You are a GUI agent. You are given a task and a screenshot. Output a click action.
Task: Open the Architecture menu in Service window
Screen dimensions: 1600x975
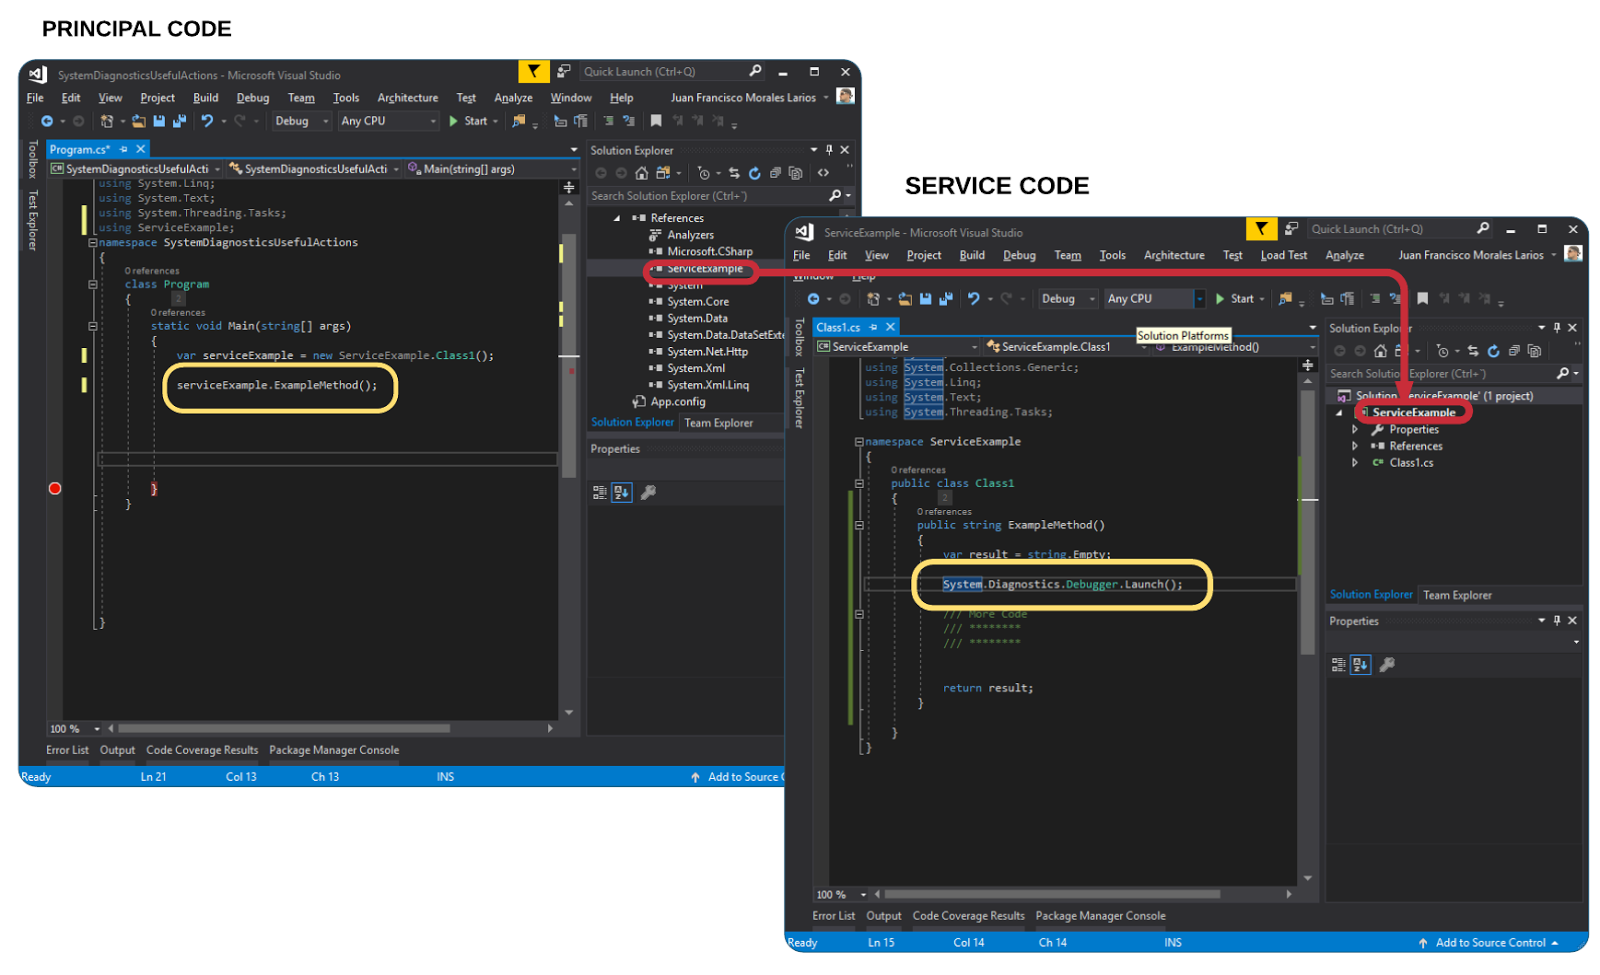pos(1174,255)
